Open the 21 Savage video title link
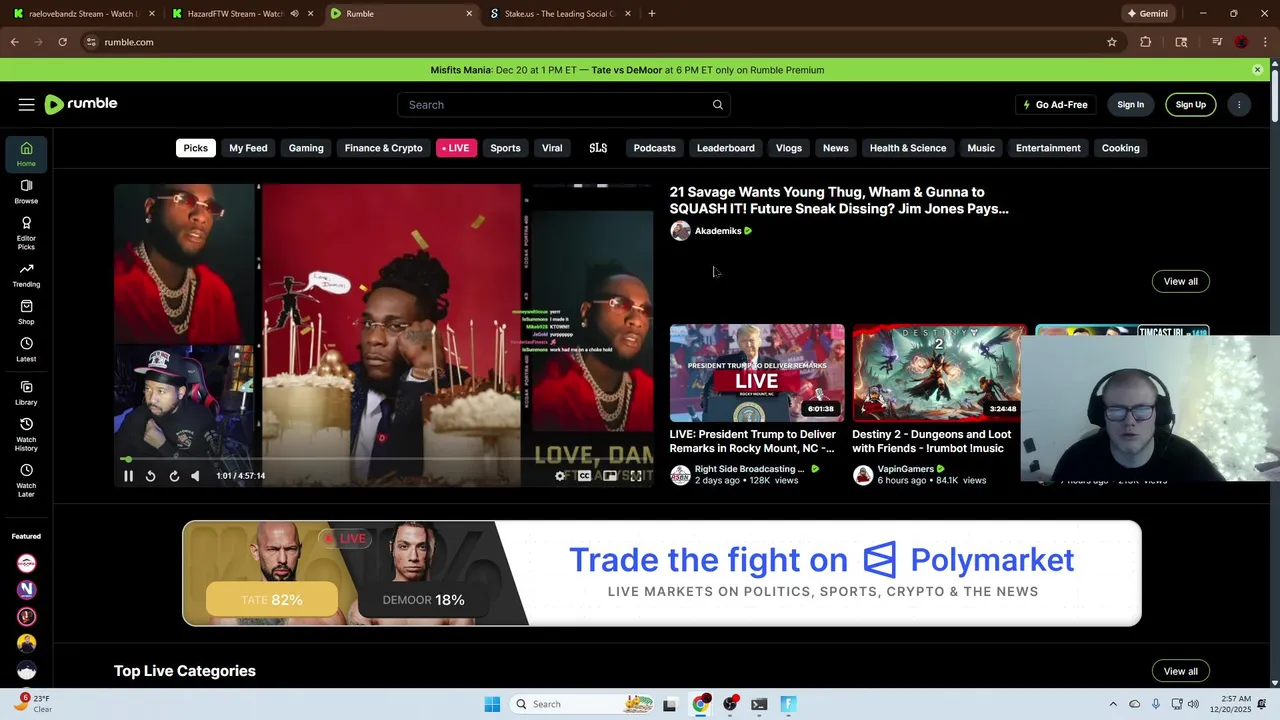1280x720 pixels. coord(839,200)
